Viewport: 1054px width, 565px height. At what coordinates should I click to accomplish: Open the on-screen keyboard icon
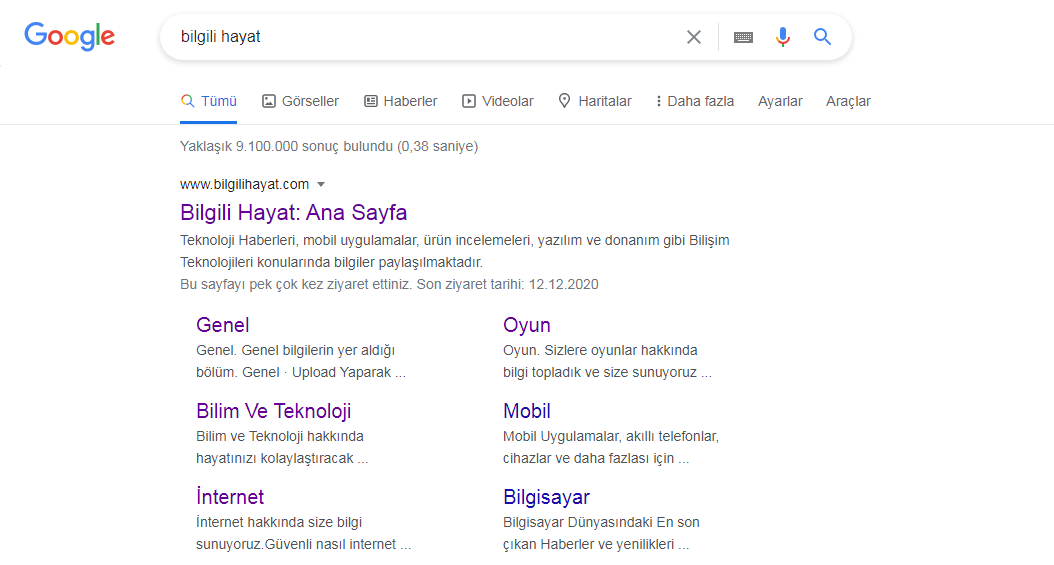point(743,37)
